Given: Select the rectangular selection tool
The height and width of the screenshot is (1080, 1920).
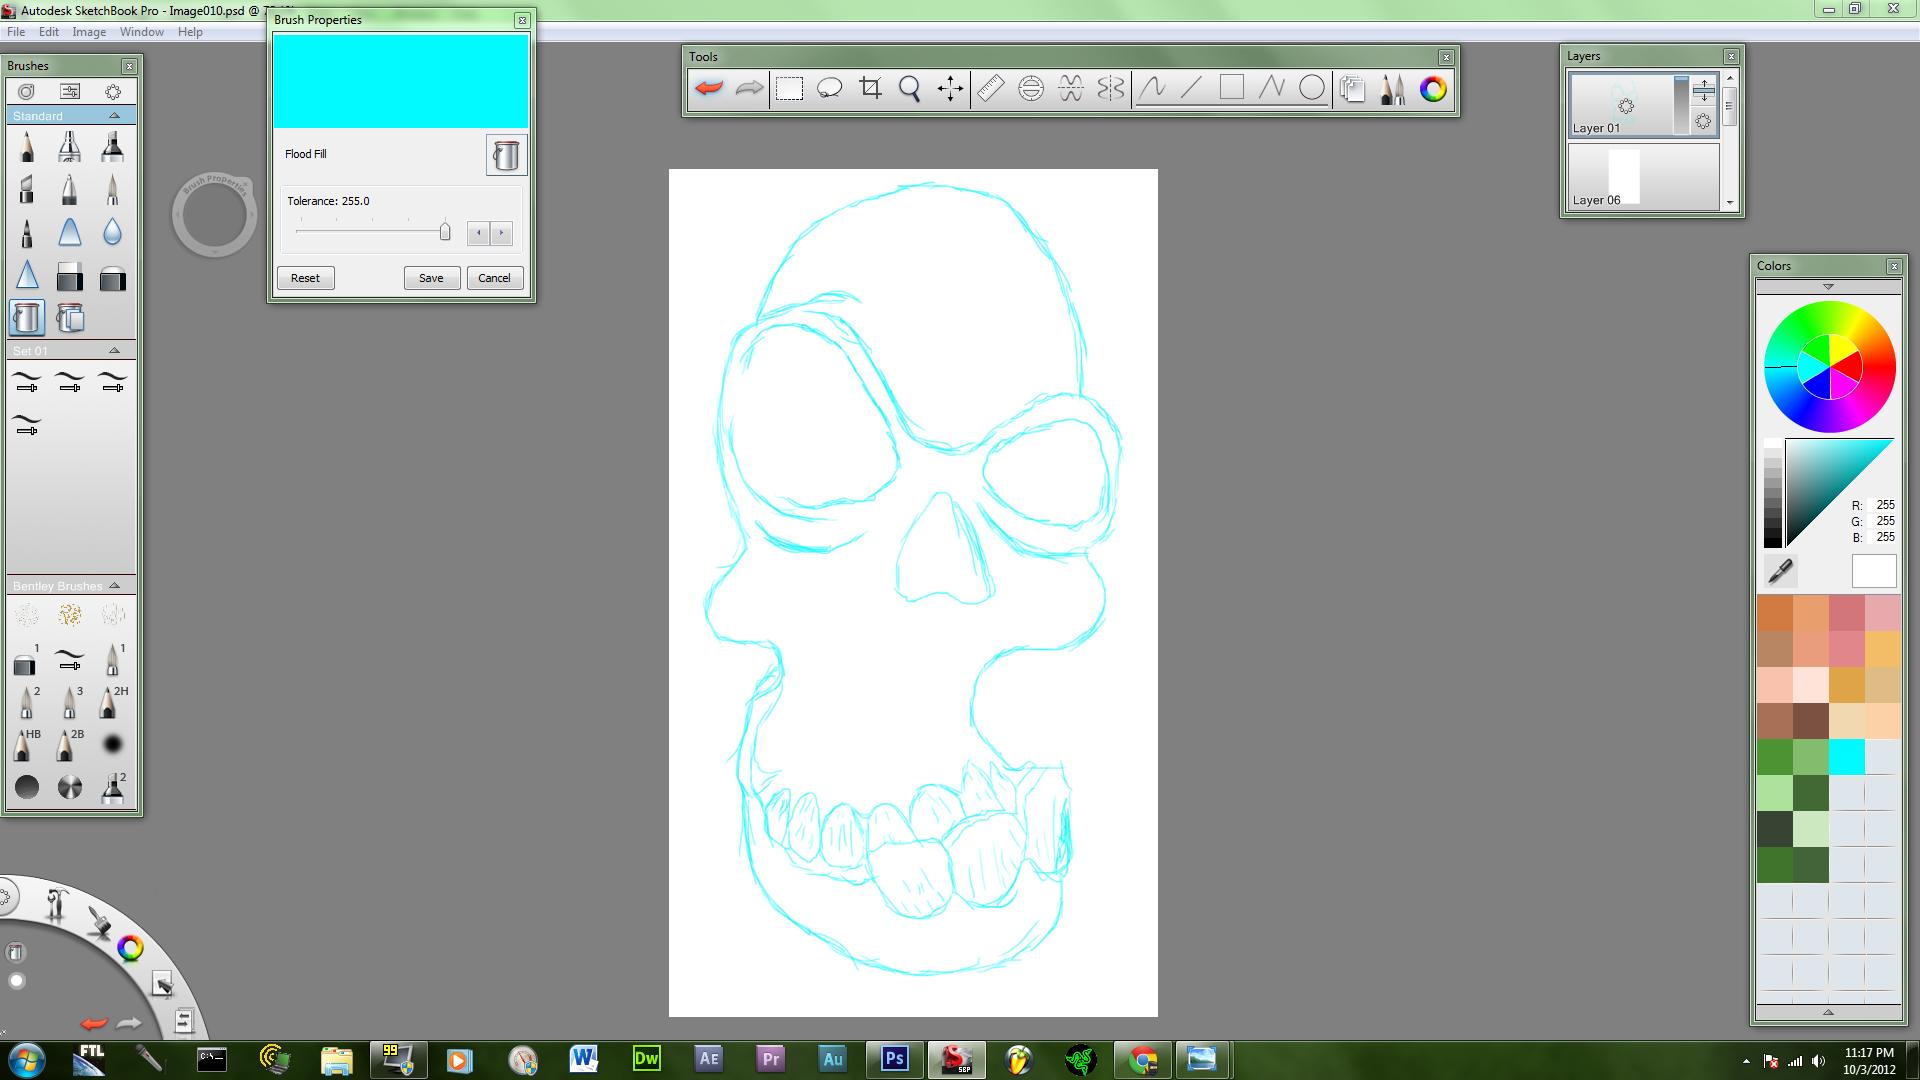Looking at the screenshot, I should (x=790, y=89).
